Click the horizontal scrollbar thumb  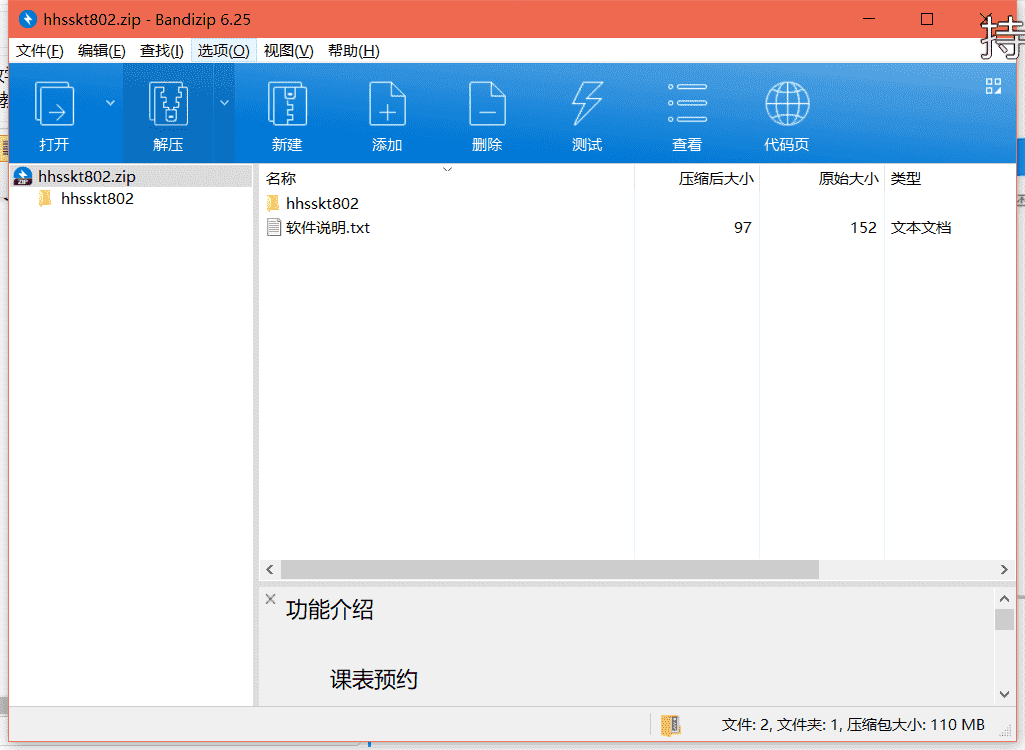coord(550,570)
